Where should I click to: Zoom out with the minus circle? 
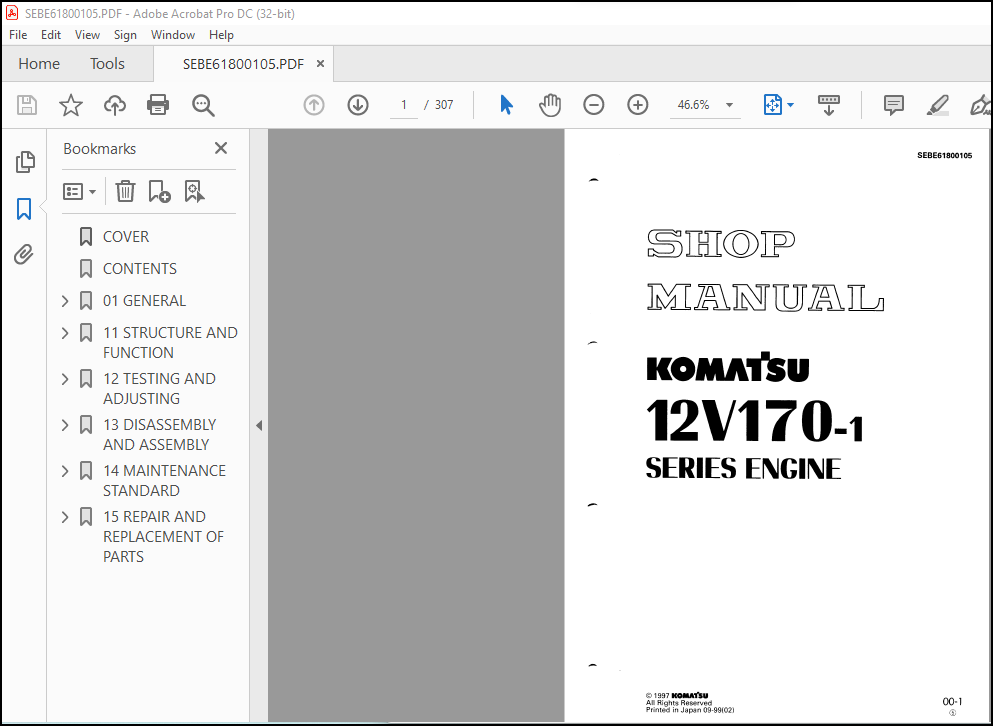(x=593, y=105)
